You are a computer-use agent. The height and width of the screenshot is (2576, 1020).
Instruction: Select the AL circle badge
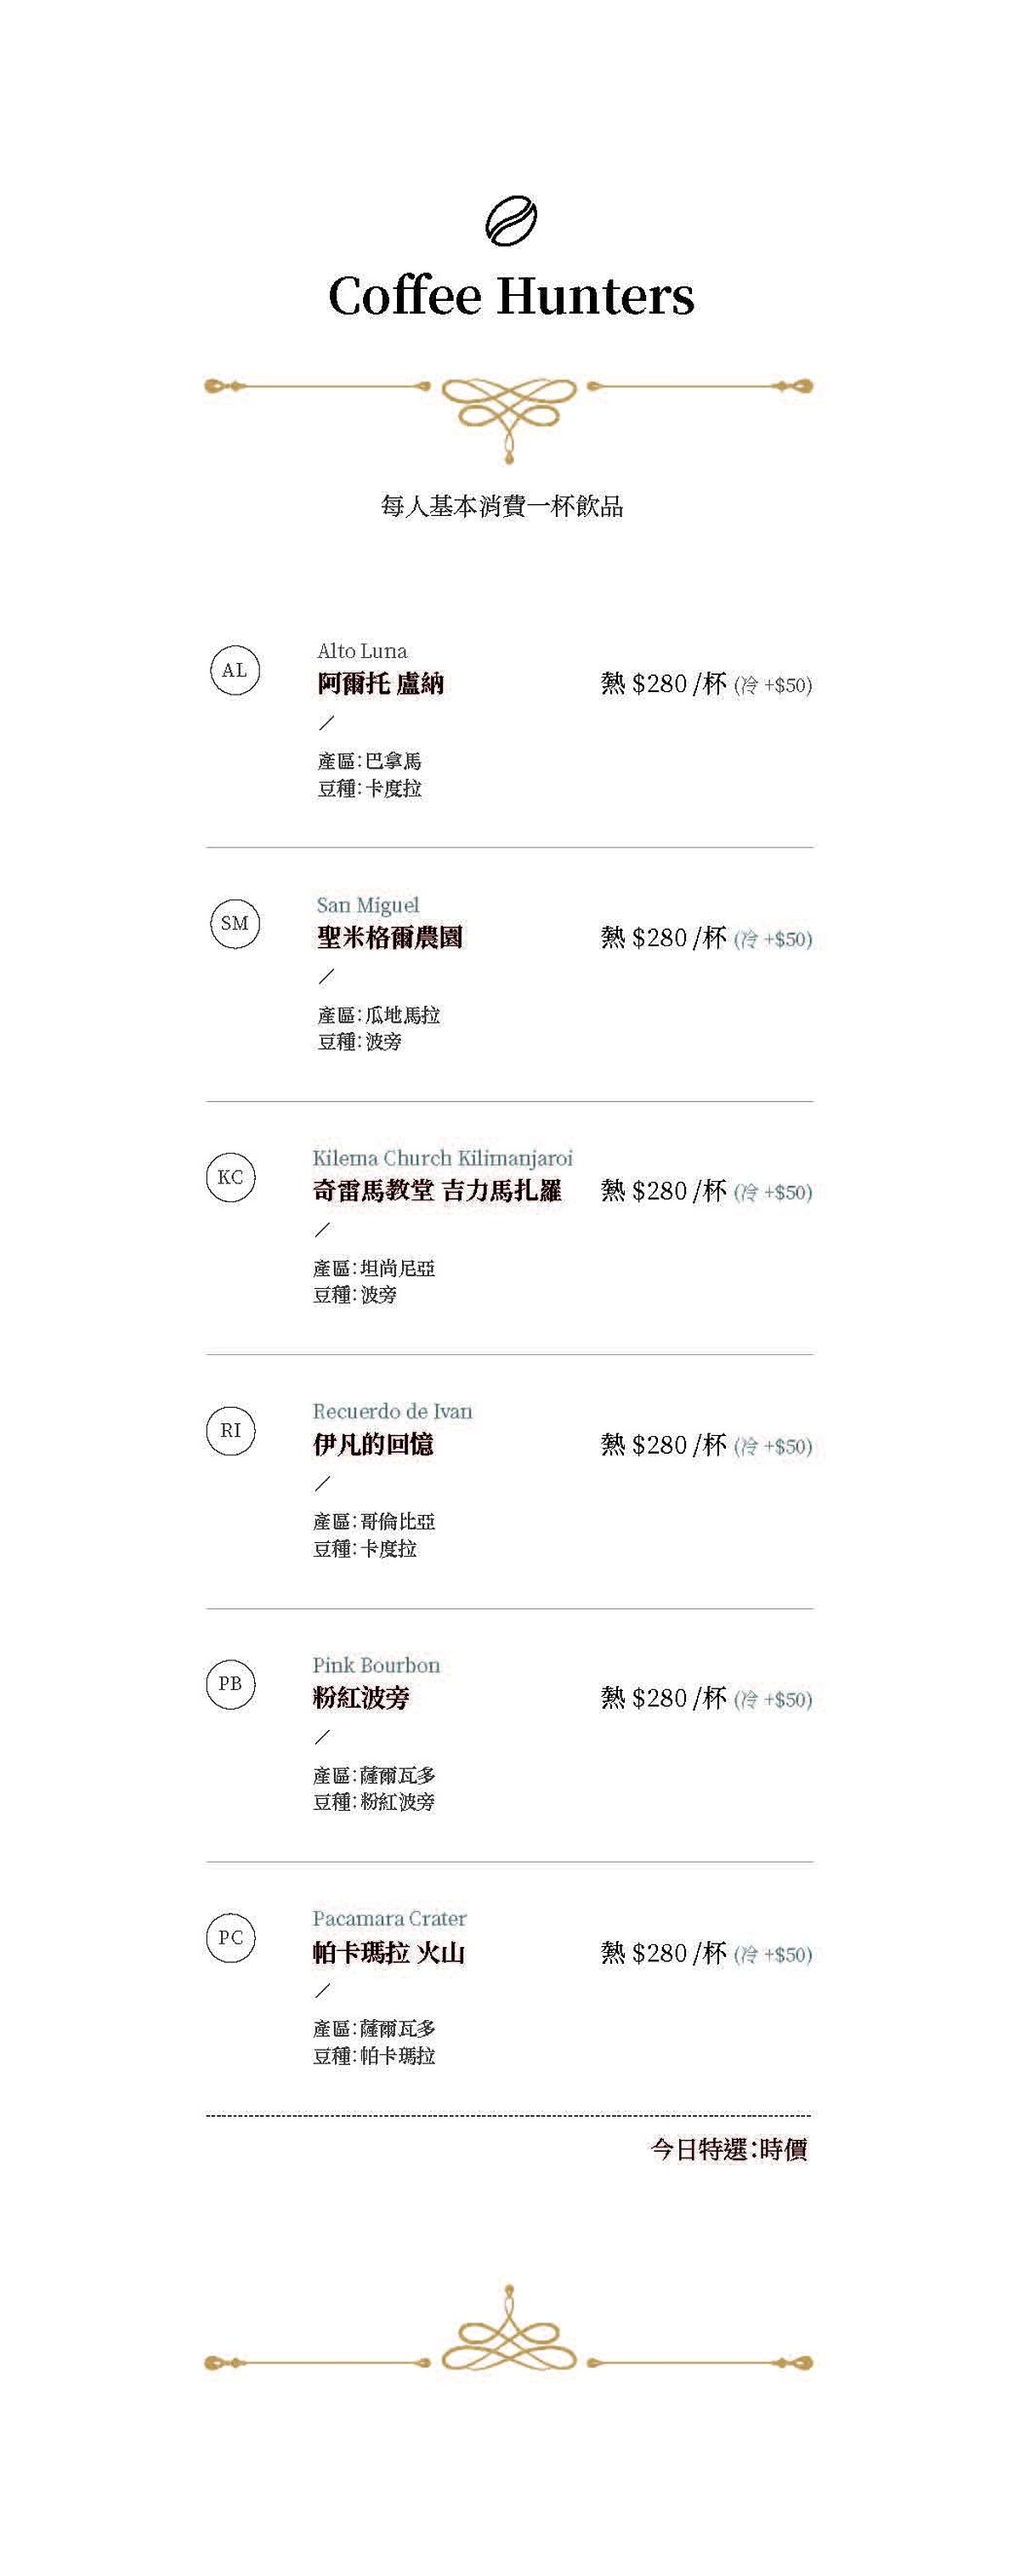pos(235,670)
